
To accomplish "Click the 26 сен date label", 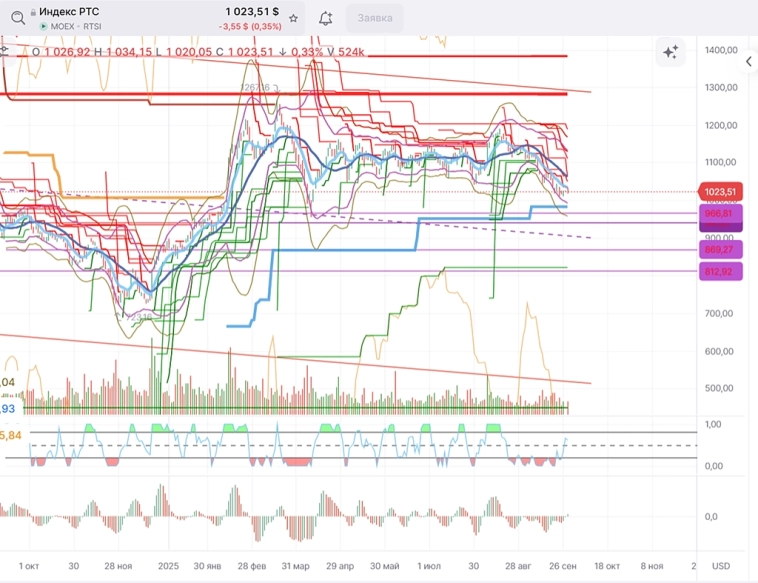I will 563,566.
